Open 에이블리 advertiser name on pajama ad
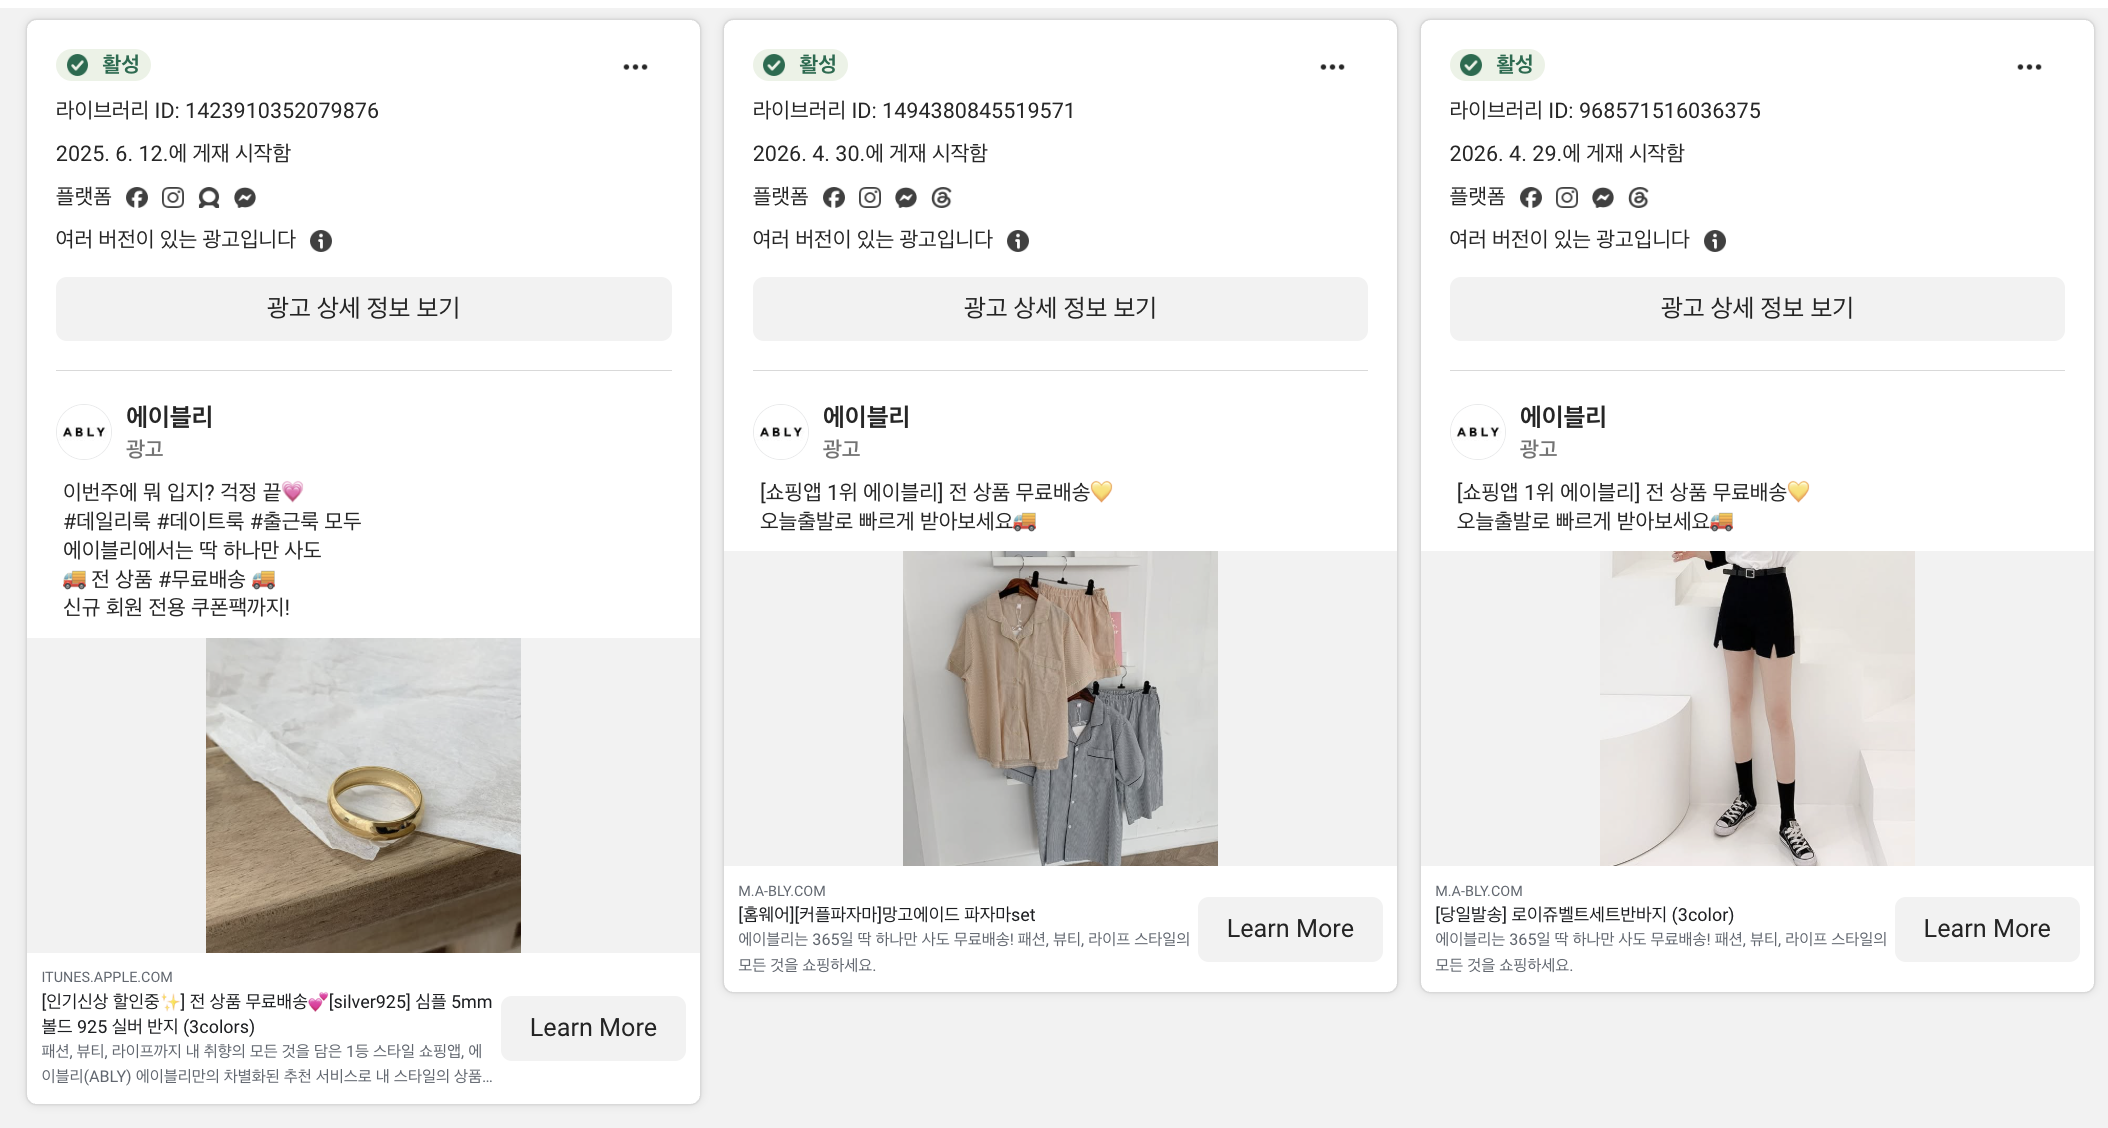The height and width of the screenshot is (1128, 2108). (x=866, y=417)
